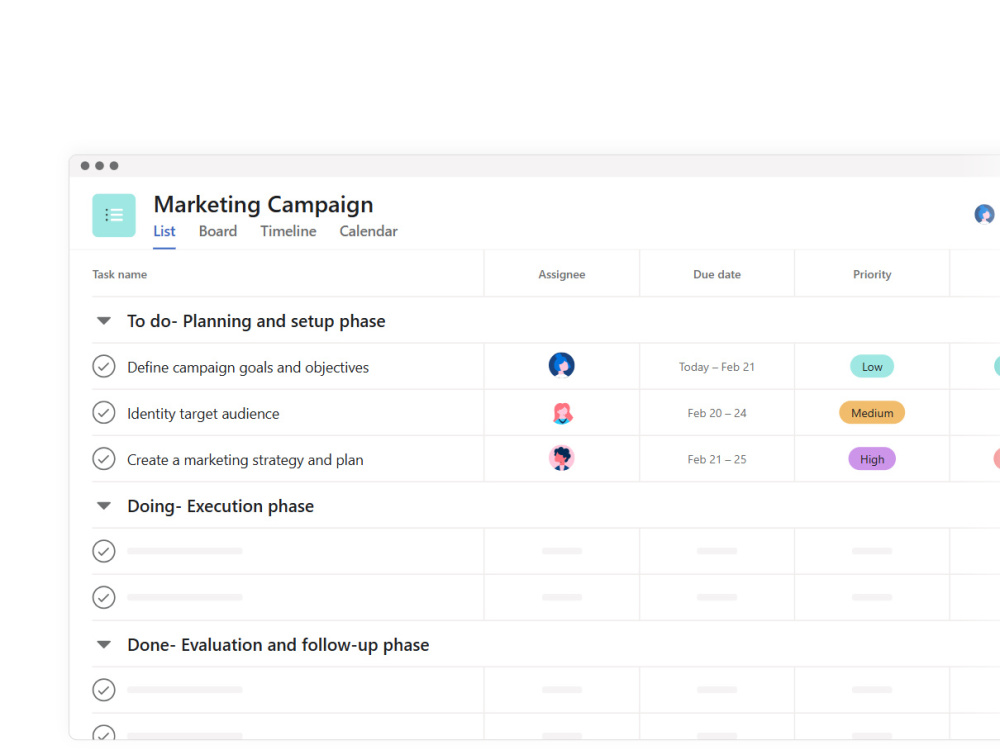Select due date Feb 21 – 25
The image size is (1000, 750).
coord(717,459)
